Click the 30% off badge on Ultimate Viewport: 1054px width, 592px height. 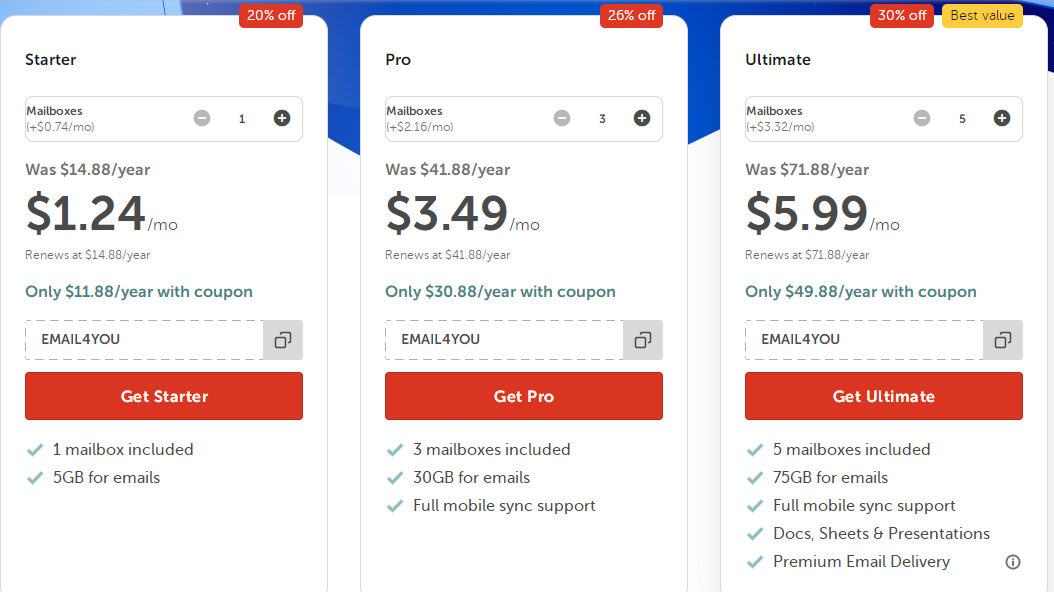902,16
